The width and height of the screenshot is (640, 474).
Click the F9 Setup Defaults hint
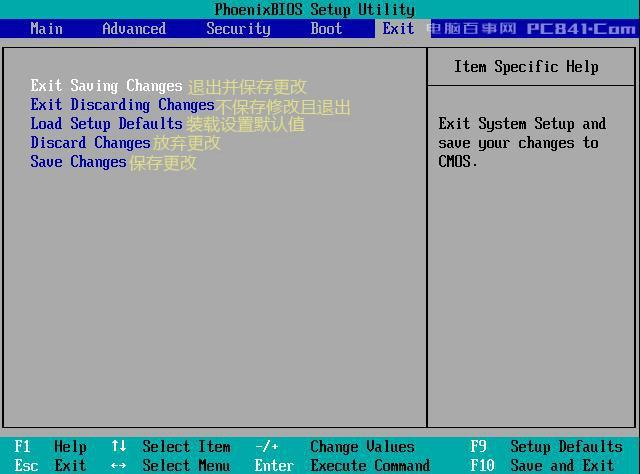pos(545,447)
